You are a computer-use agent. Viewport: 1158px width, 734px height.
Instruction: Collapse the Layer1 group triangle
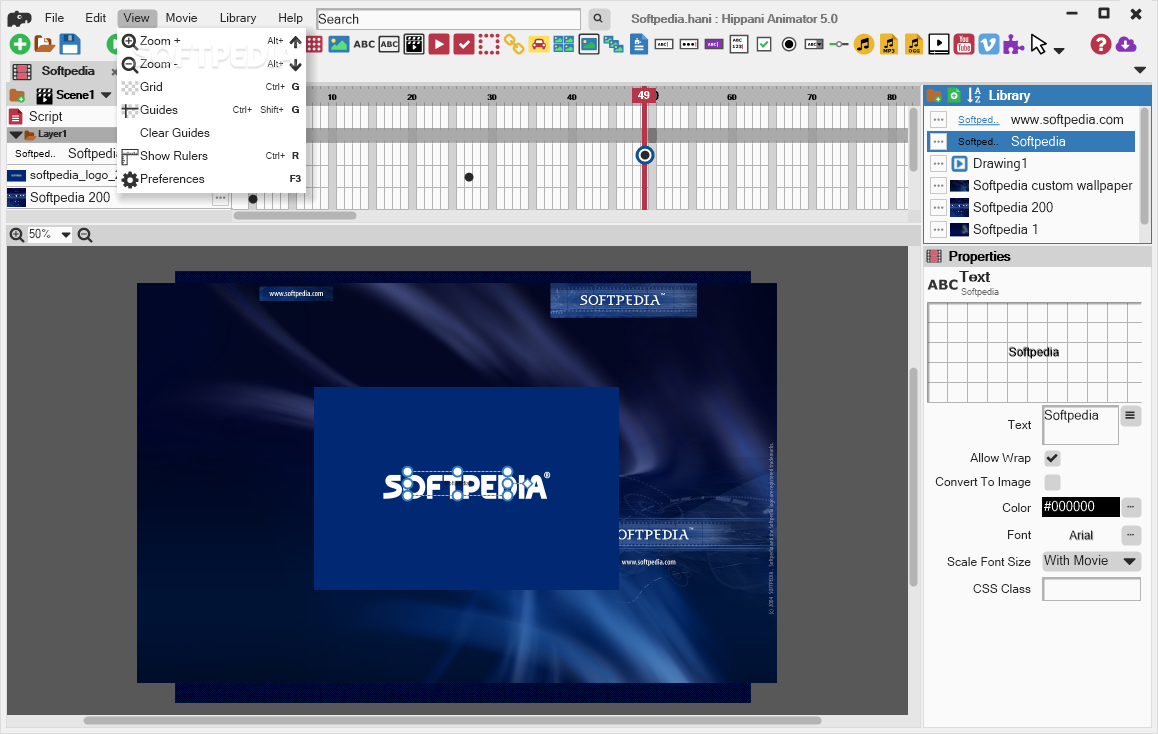(x=15, y=134)
